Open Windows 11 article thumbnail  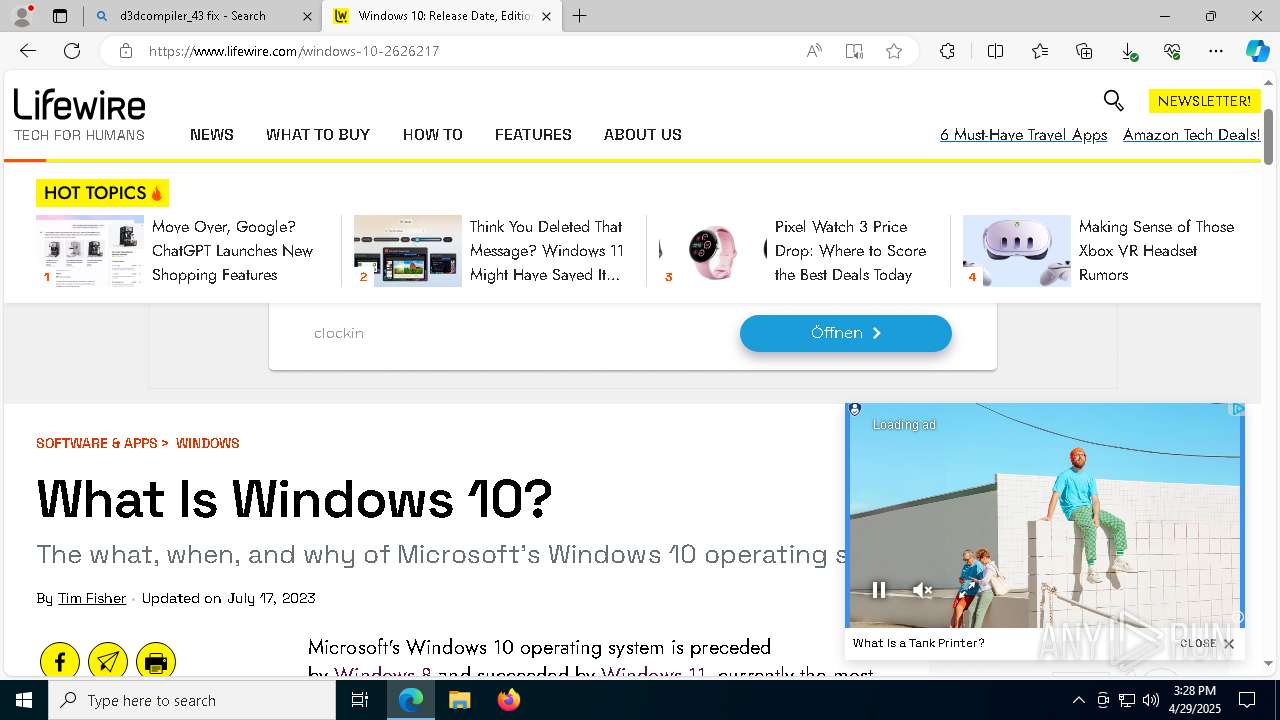408,251
